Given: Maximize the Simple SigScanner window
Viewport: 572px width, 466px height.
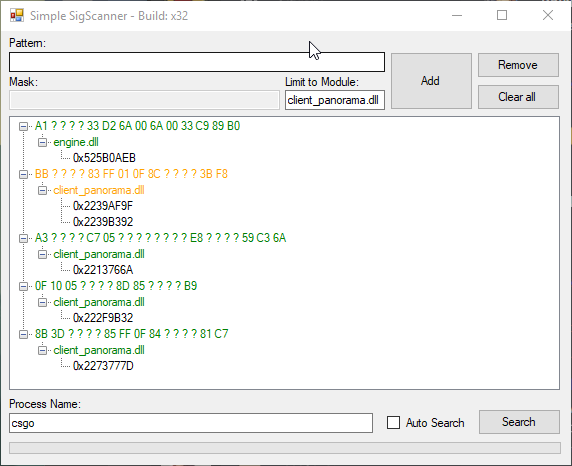Looking at the screenshot, I should (502, 15).
